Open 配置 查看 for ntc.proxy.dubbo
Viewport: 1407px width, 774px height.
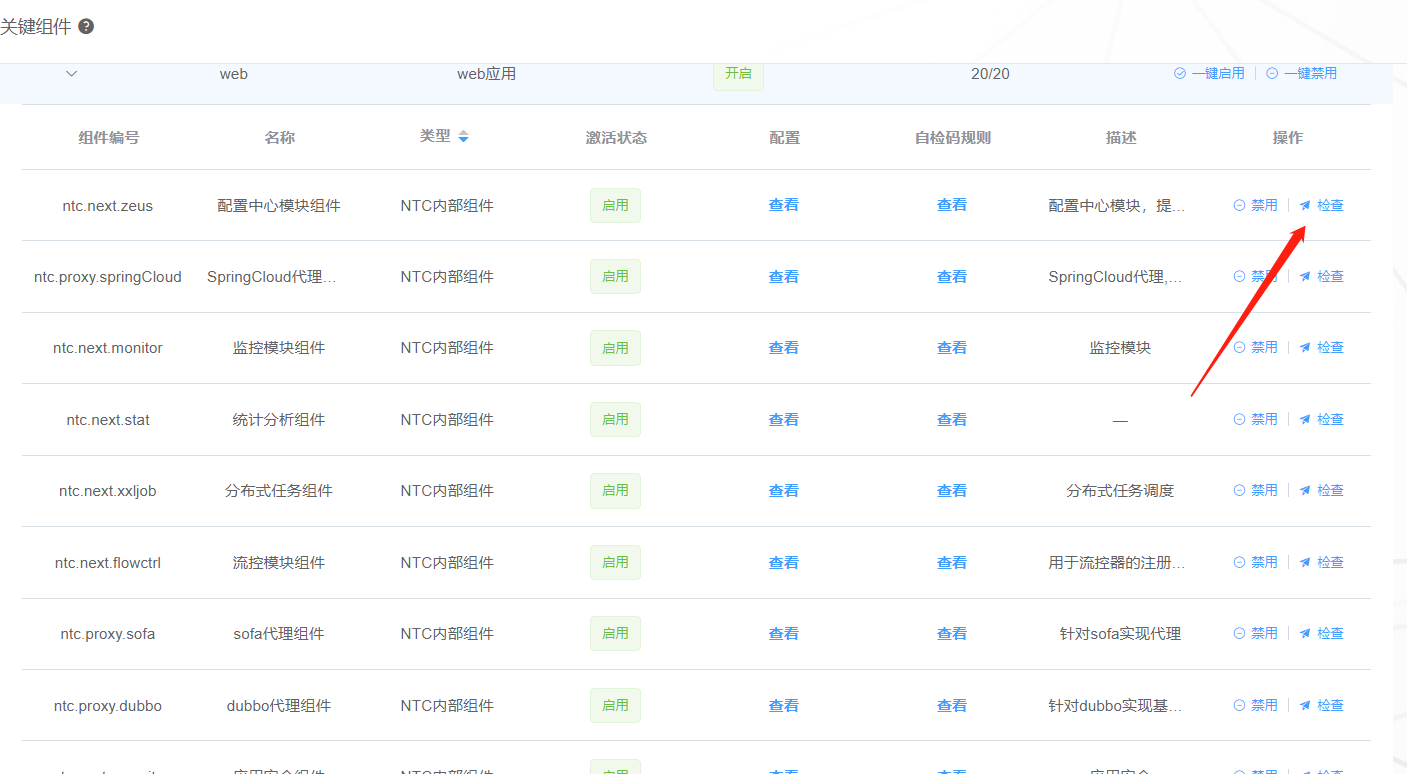[x=784, y=705]
